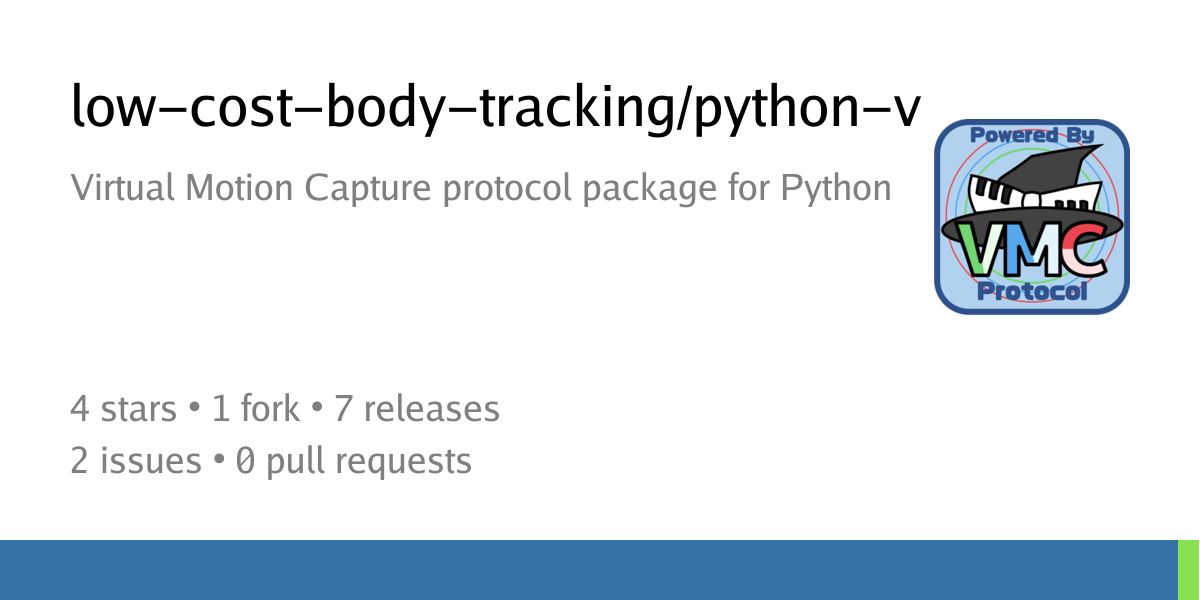Click the small green language bar segment
1200x600 pixels.
tap(1189, 570)
